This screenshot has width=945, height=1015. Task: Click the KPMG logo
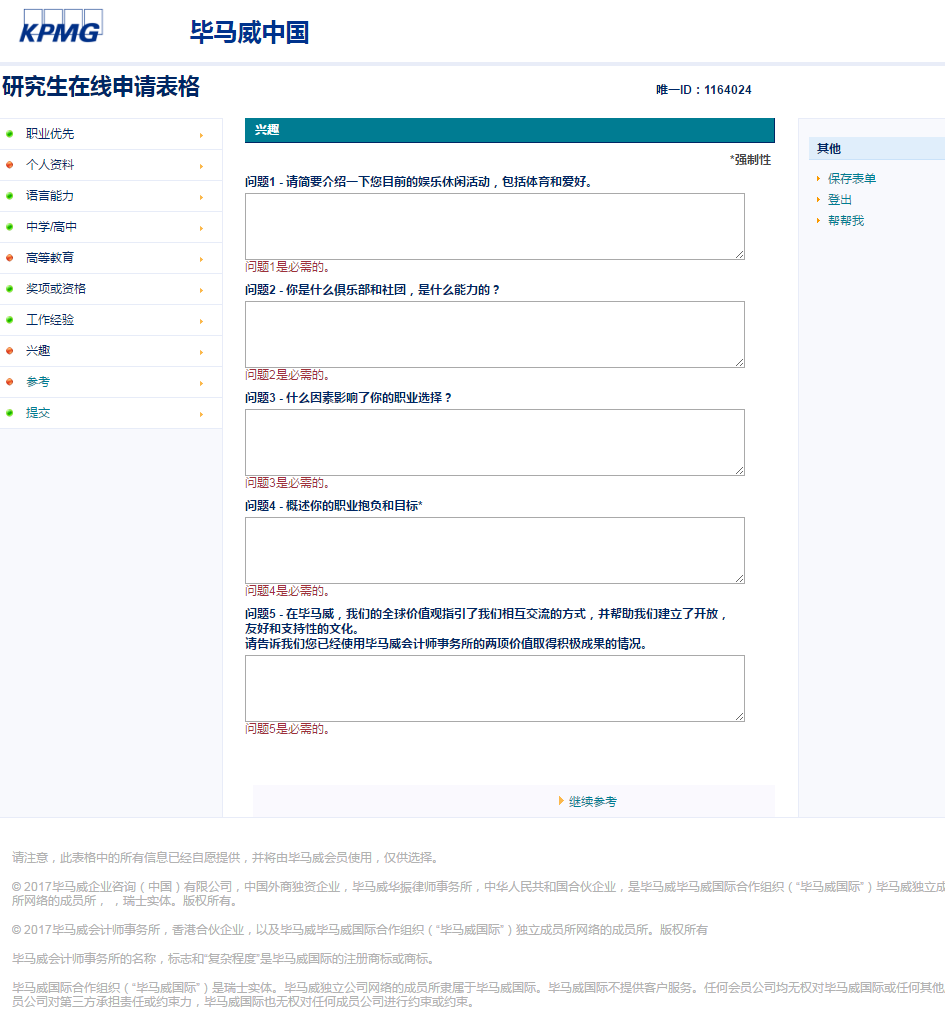pyautogui.click(x=61, y=27)
